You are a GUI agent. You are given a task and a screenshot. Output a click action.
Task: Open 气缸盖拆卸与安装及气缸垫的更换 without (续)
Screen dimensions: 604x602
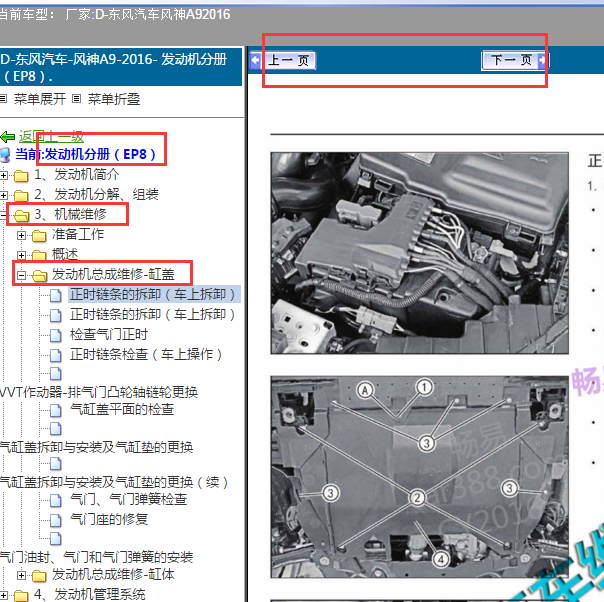coord(96,447)
